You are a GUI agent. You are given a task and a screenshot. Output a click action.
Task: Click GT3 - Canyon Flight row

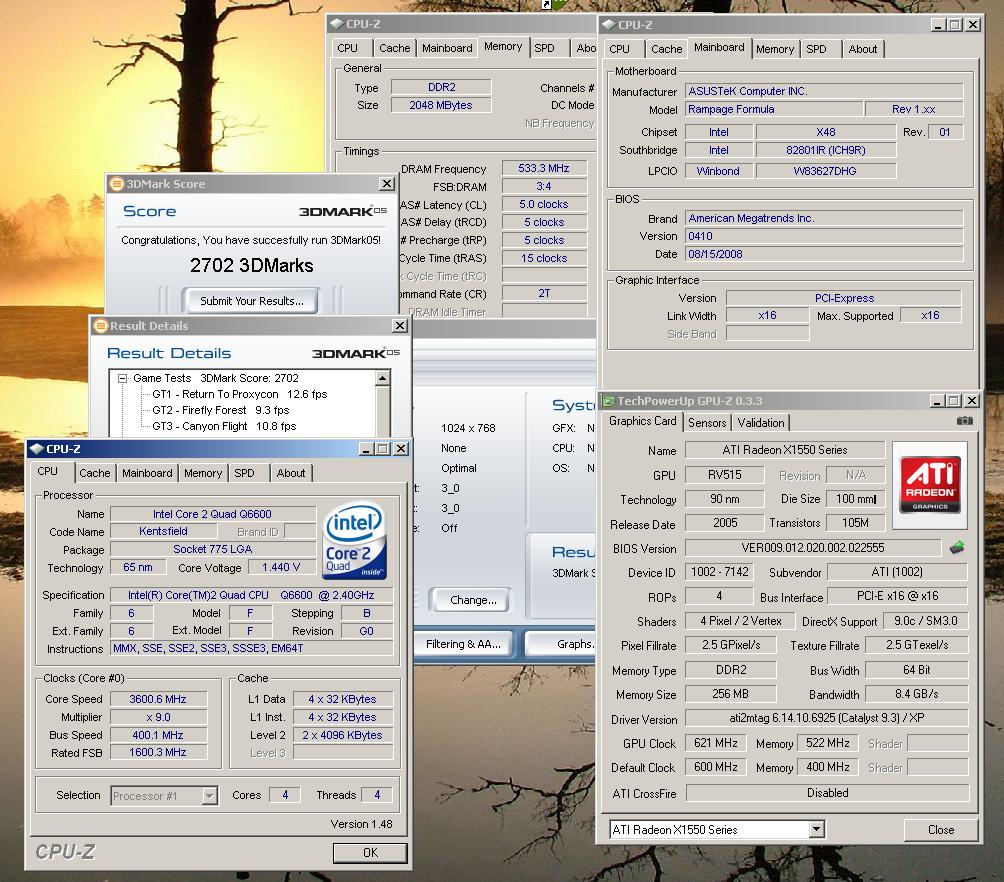[224, 426]
